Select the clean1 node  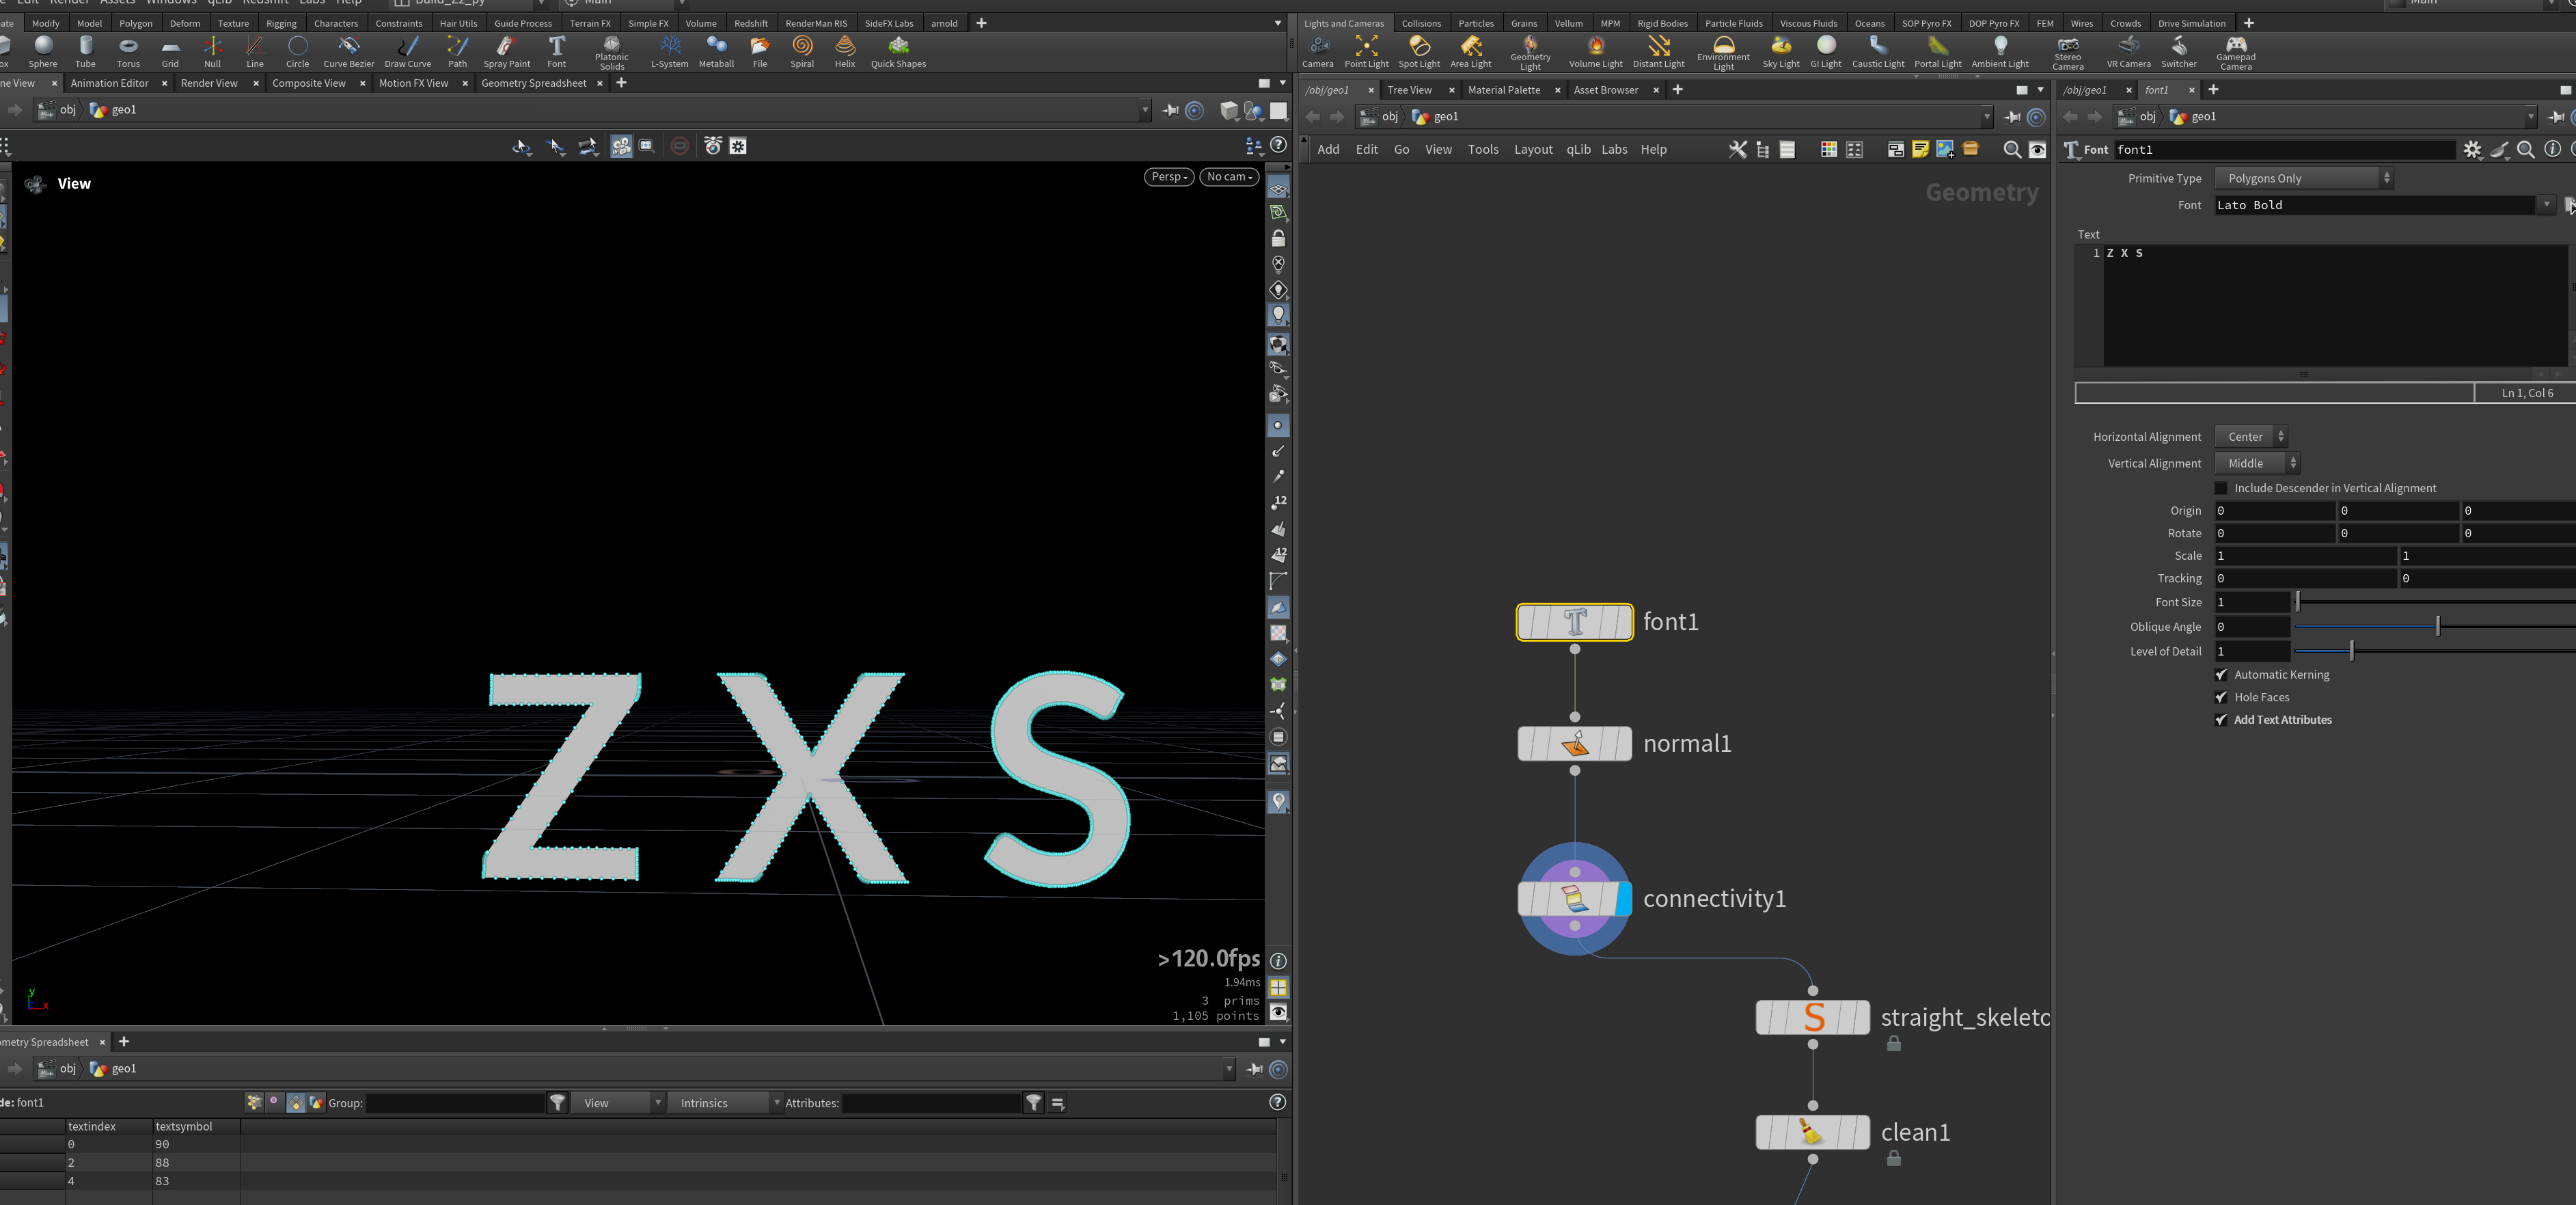(1813, 1132)
